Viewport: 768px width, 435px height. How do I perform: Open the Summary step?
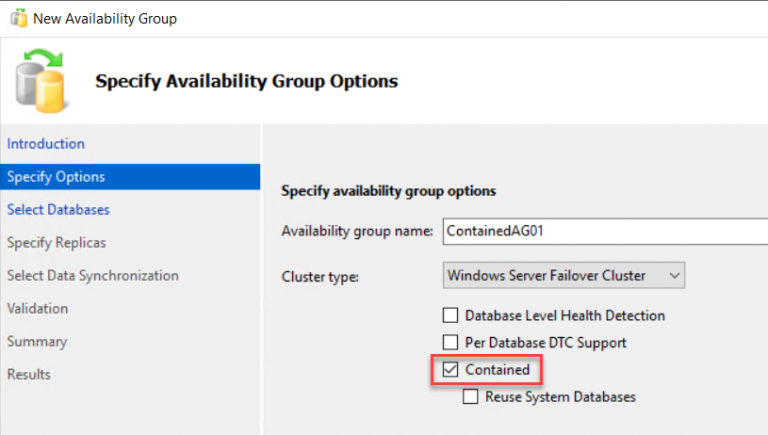coord(37,342)
